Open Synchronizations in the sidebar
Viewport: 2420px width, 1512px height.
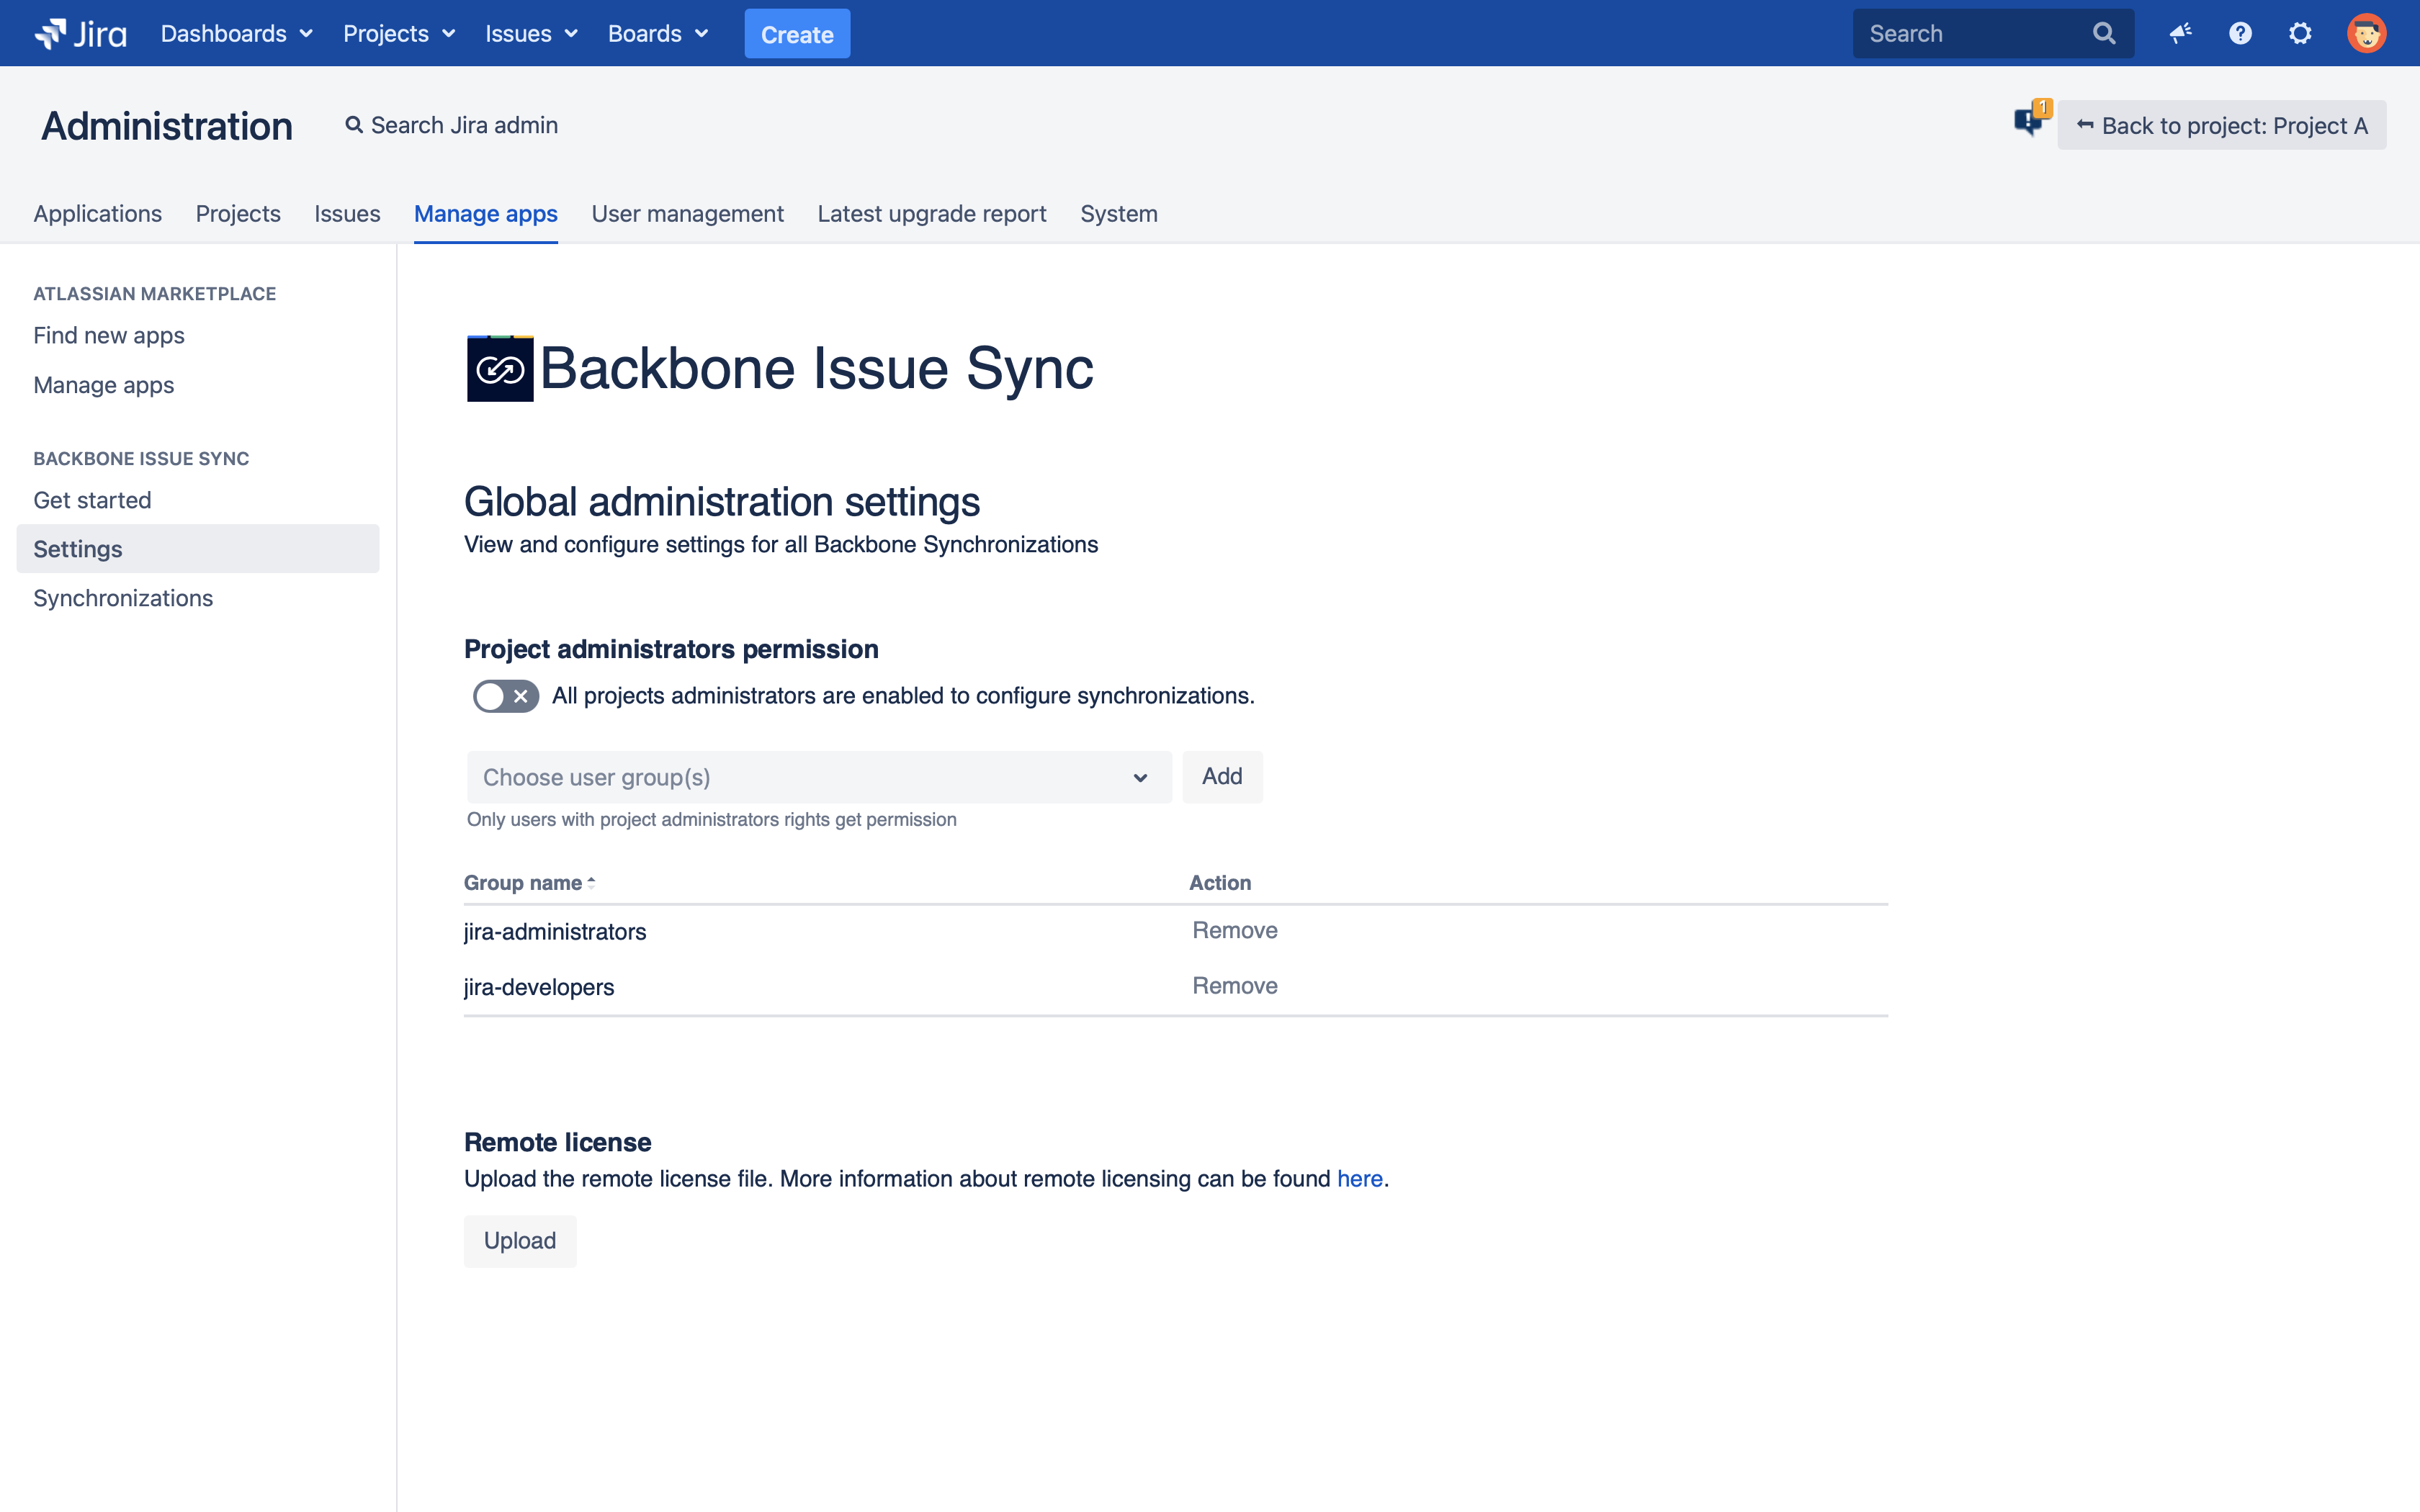coord(123,598)
